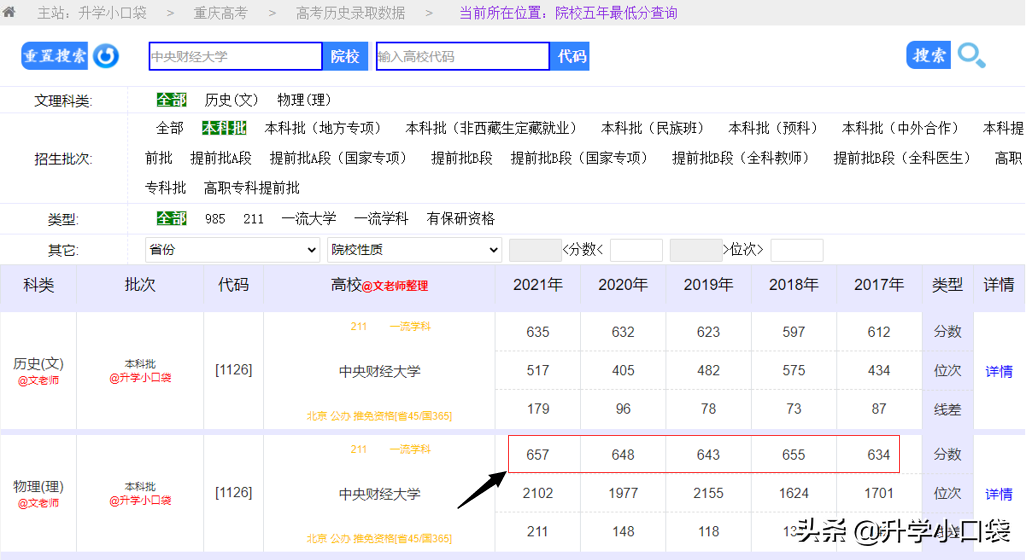
Task: Select 一流大学 type filter
Action: coord(309,219)
